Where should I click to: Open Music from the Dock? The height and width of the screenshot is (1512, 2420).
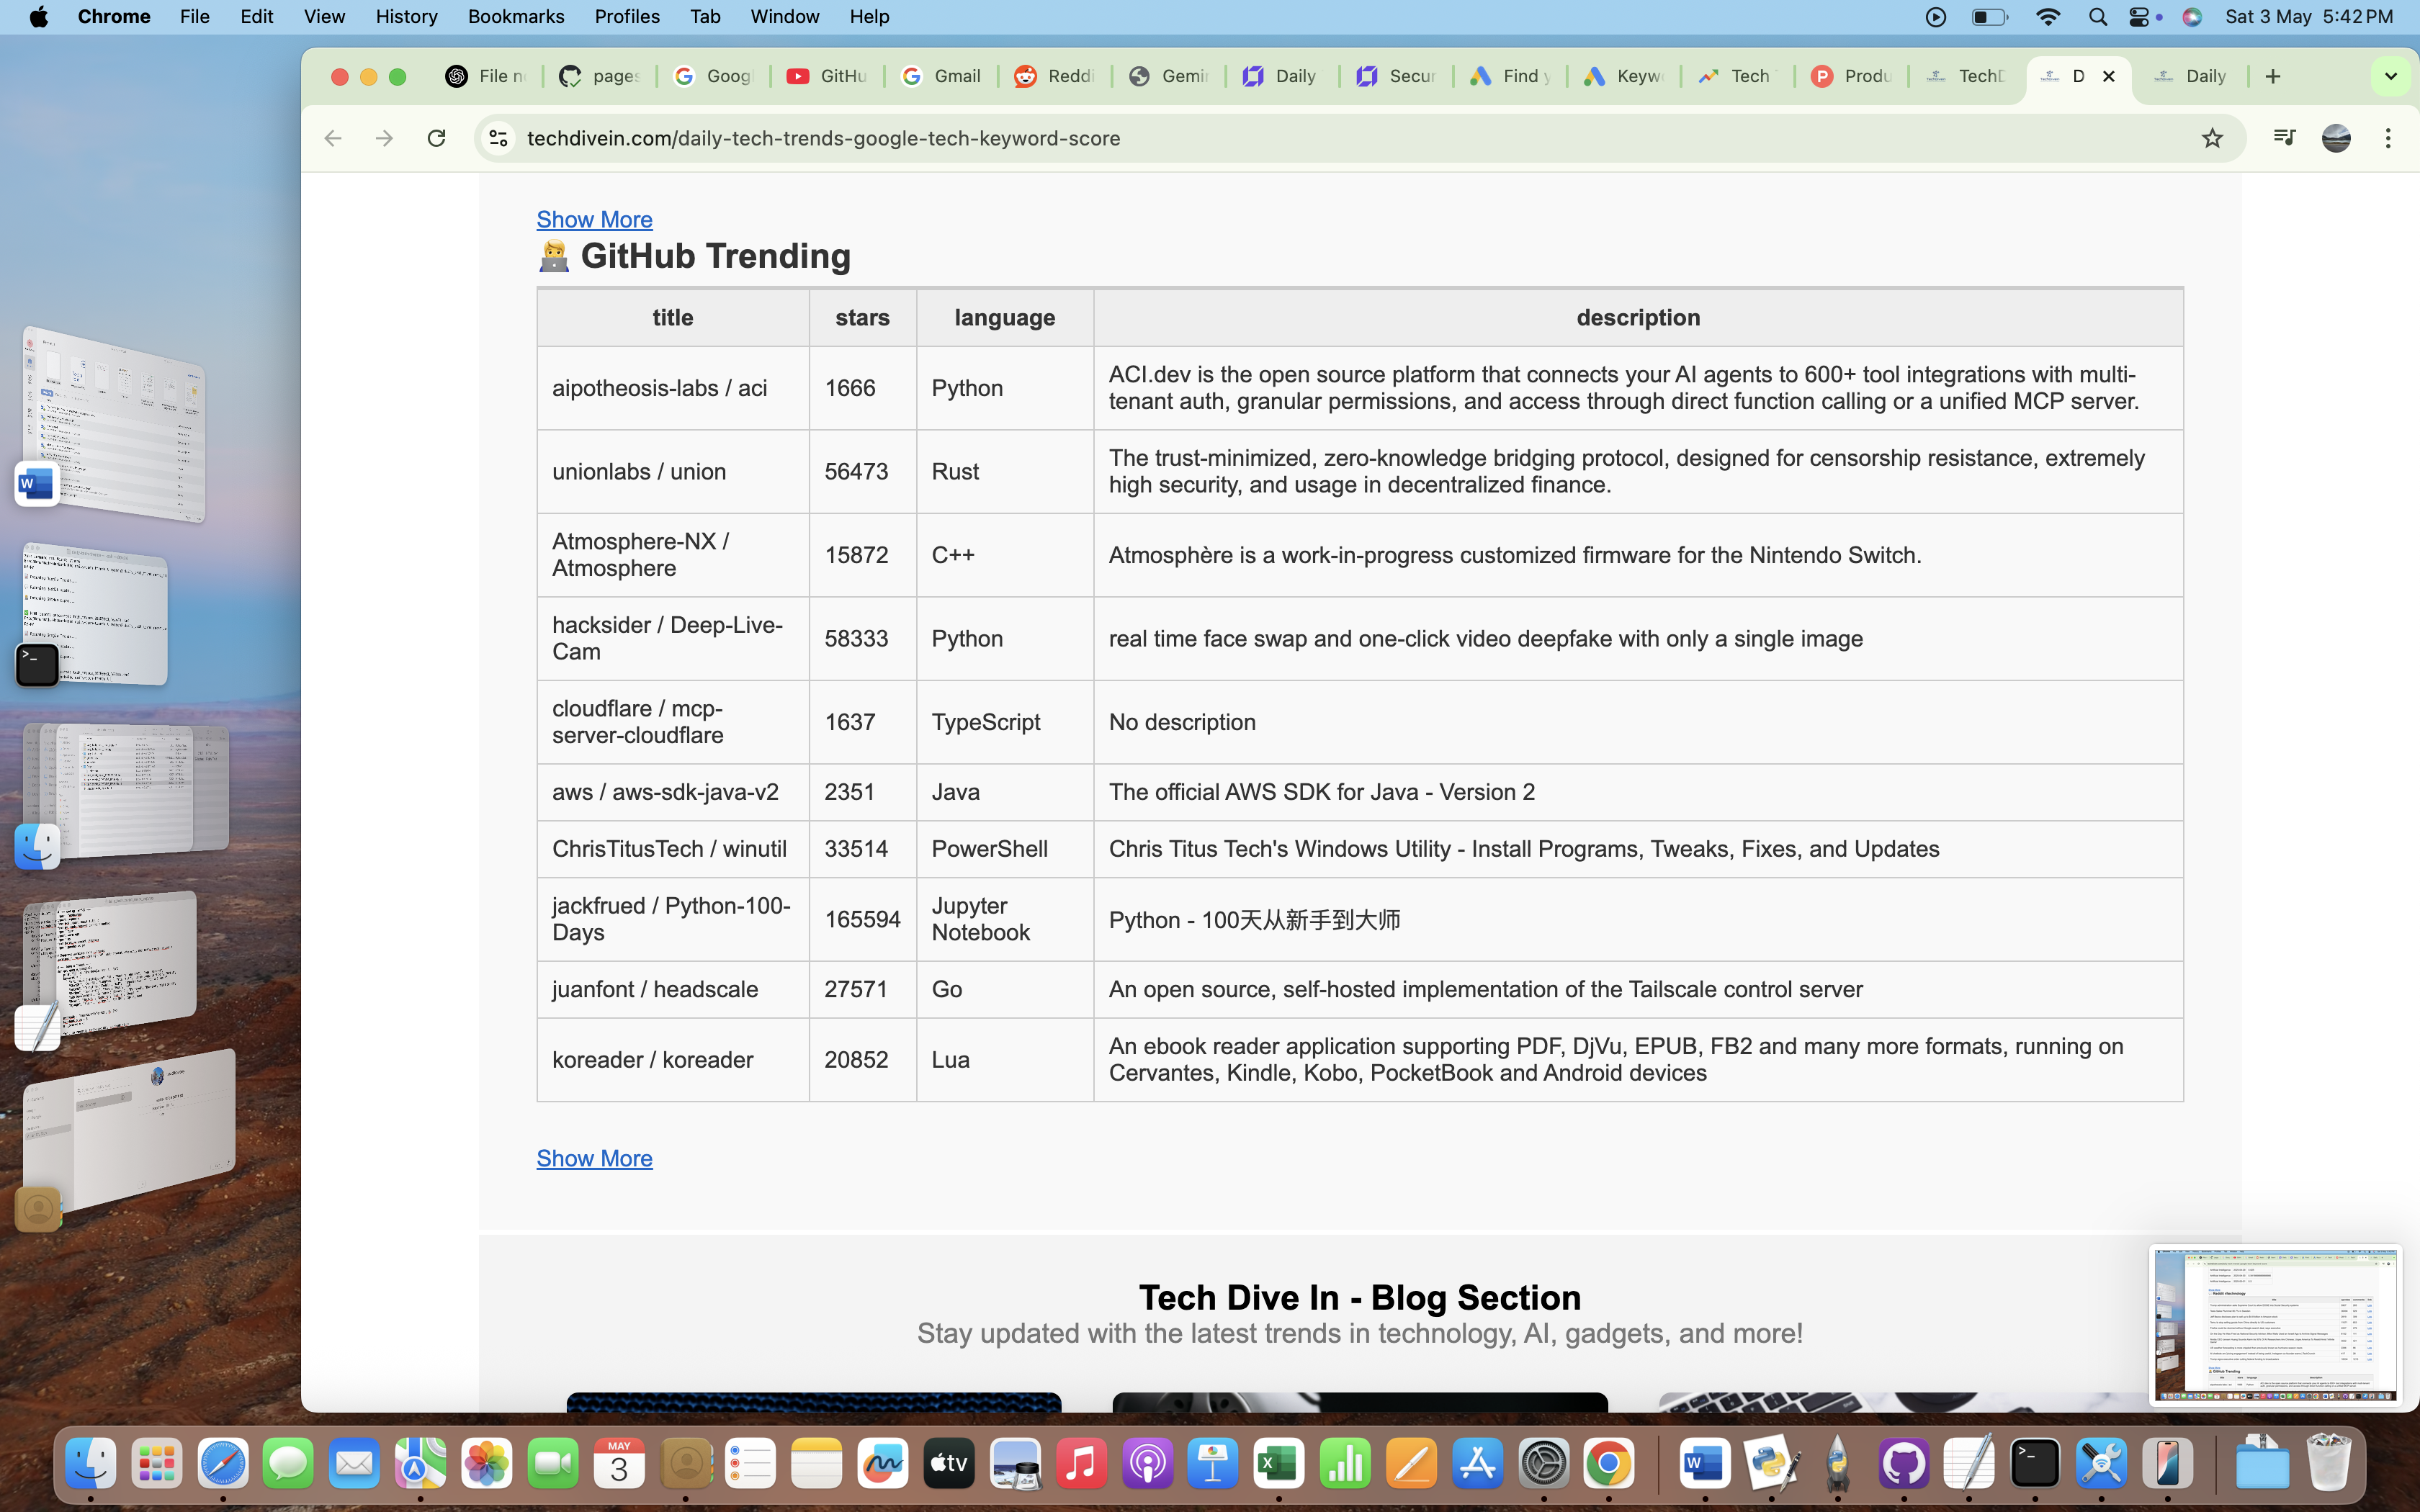pyautogui.click(x=1081, y=1464)
